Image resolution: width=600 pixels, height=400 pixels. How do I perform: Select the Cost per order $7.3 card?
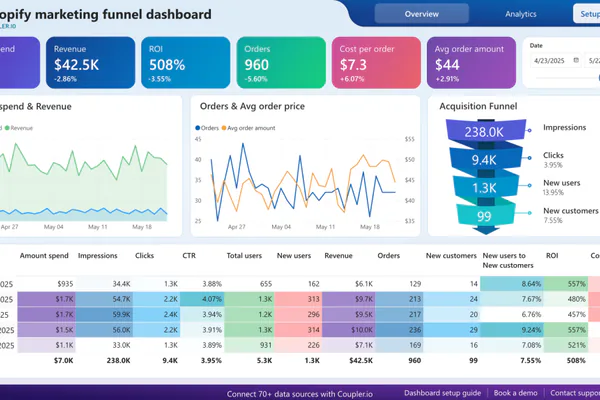(376, 63)
